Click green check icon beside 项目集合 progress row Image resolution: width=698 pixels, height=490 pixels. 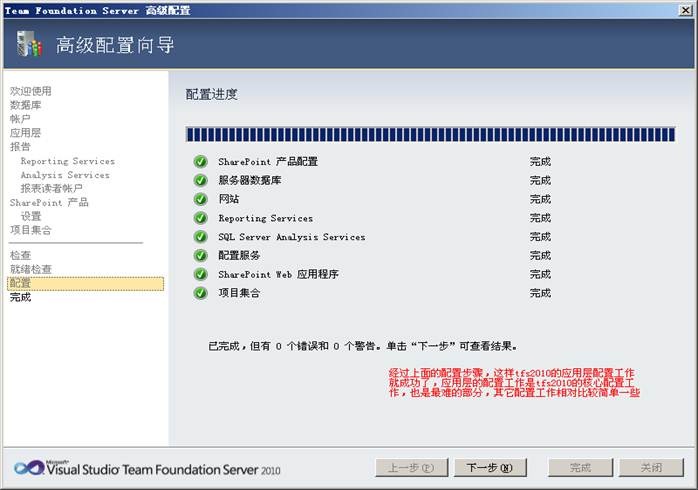tap(201, 293)
